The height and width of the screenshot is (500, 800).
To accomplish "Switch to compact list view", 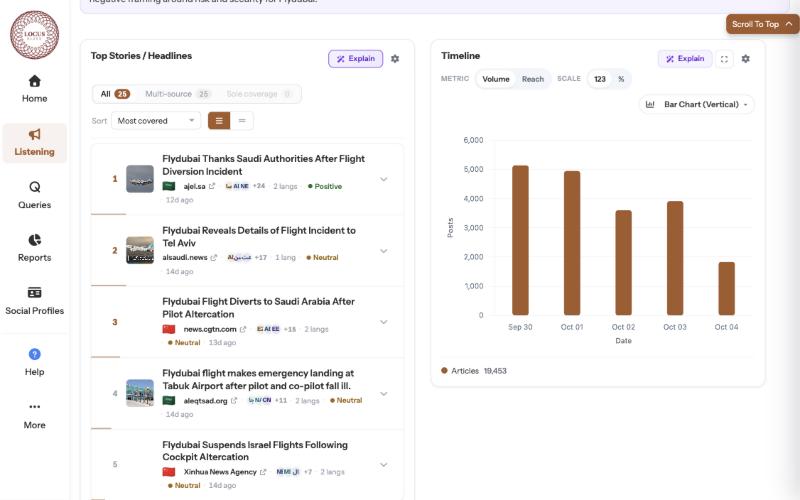I will 242,121.
